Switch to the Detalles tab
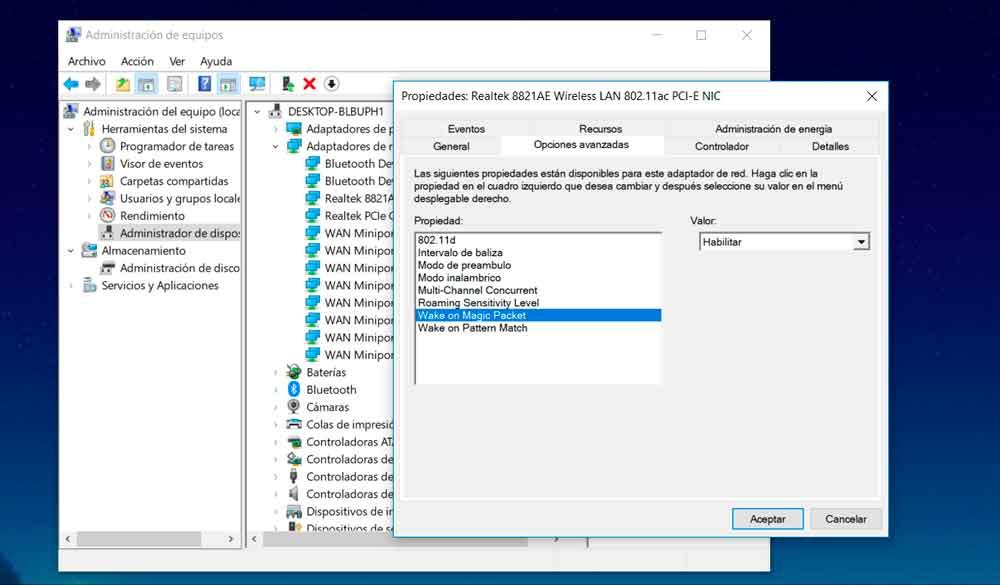This screenshot has width=1000, height=585. click(x=830, y=146)
